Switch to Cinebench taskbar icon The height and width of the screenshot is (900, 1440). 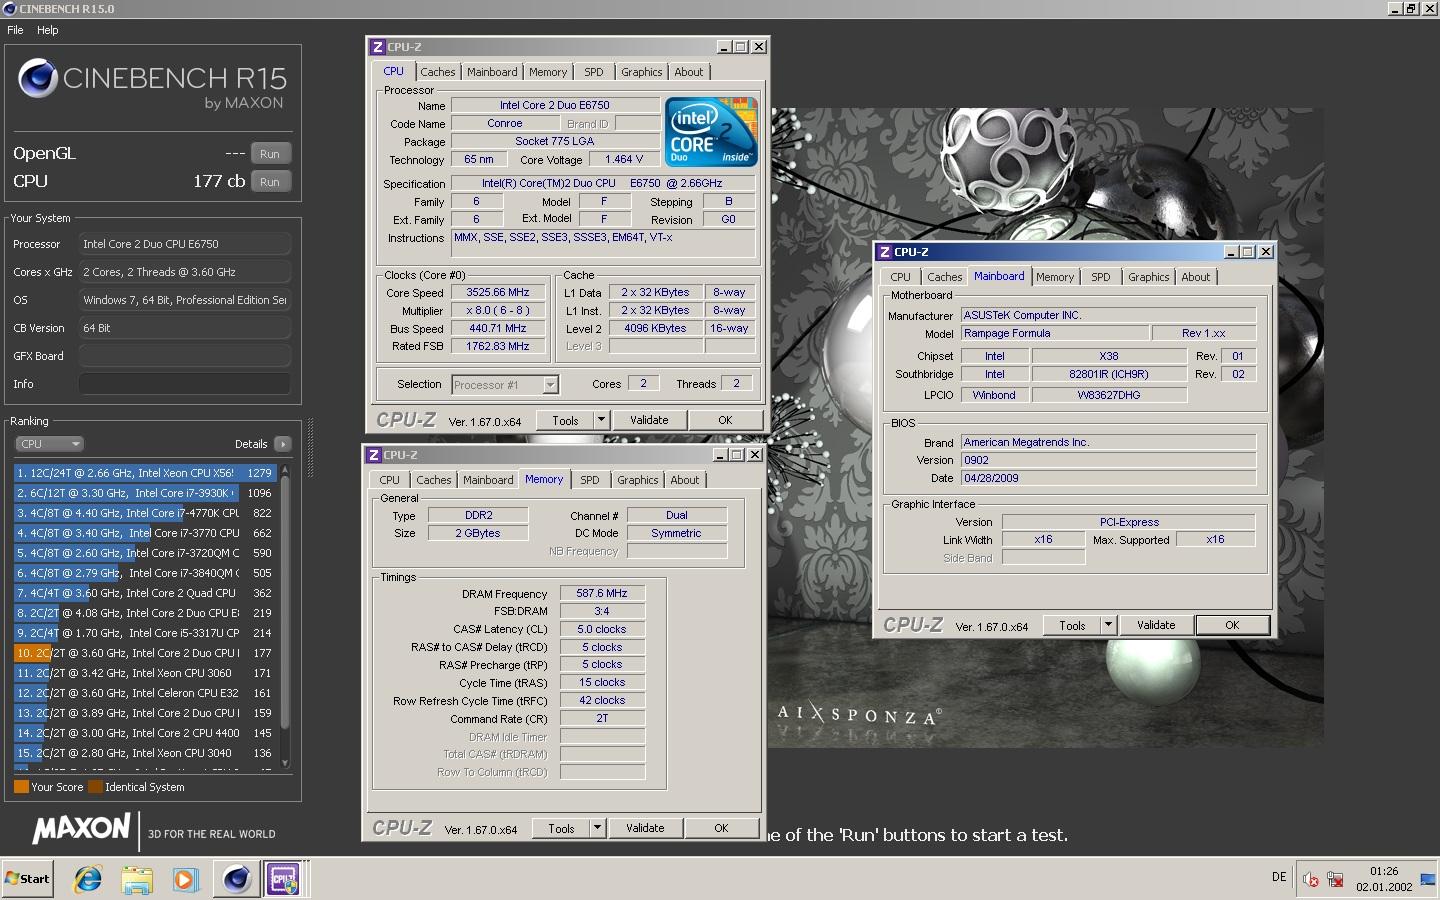(237, 879)
